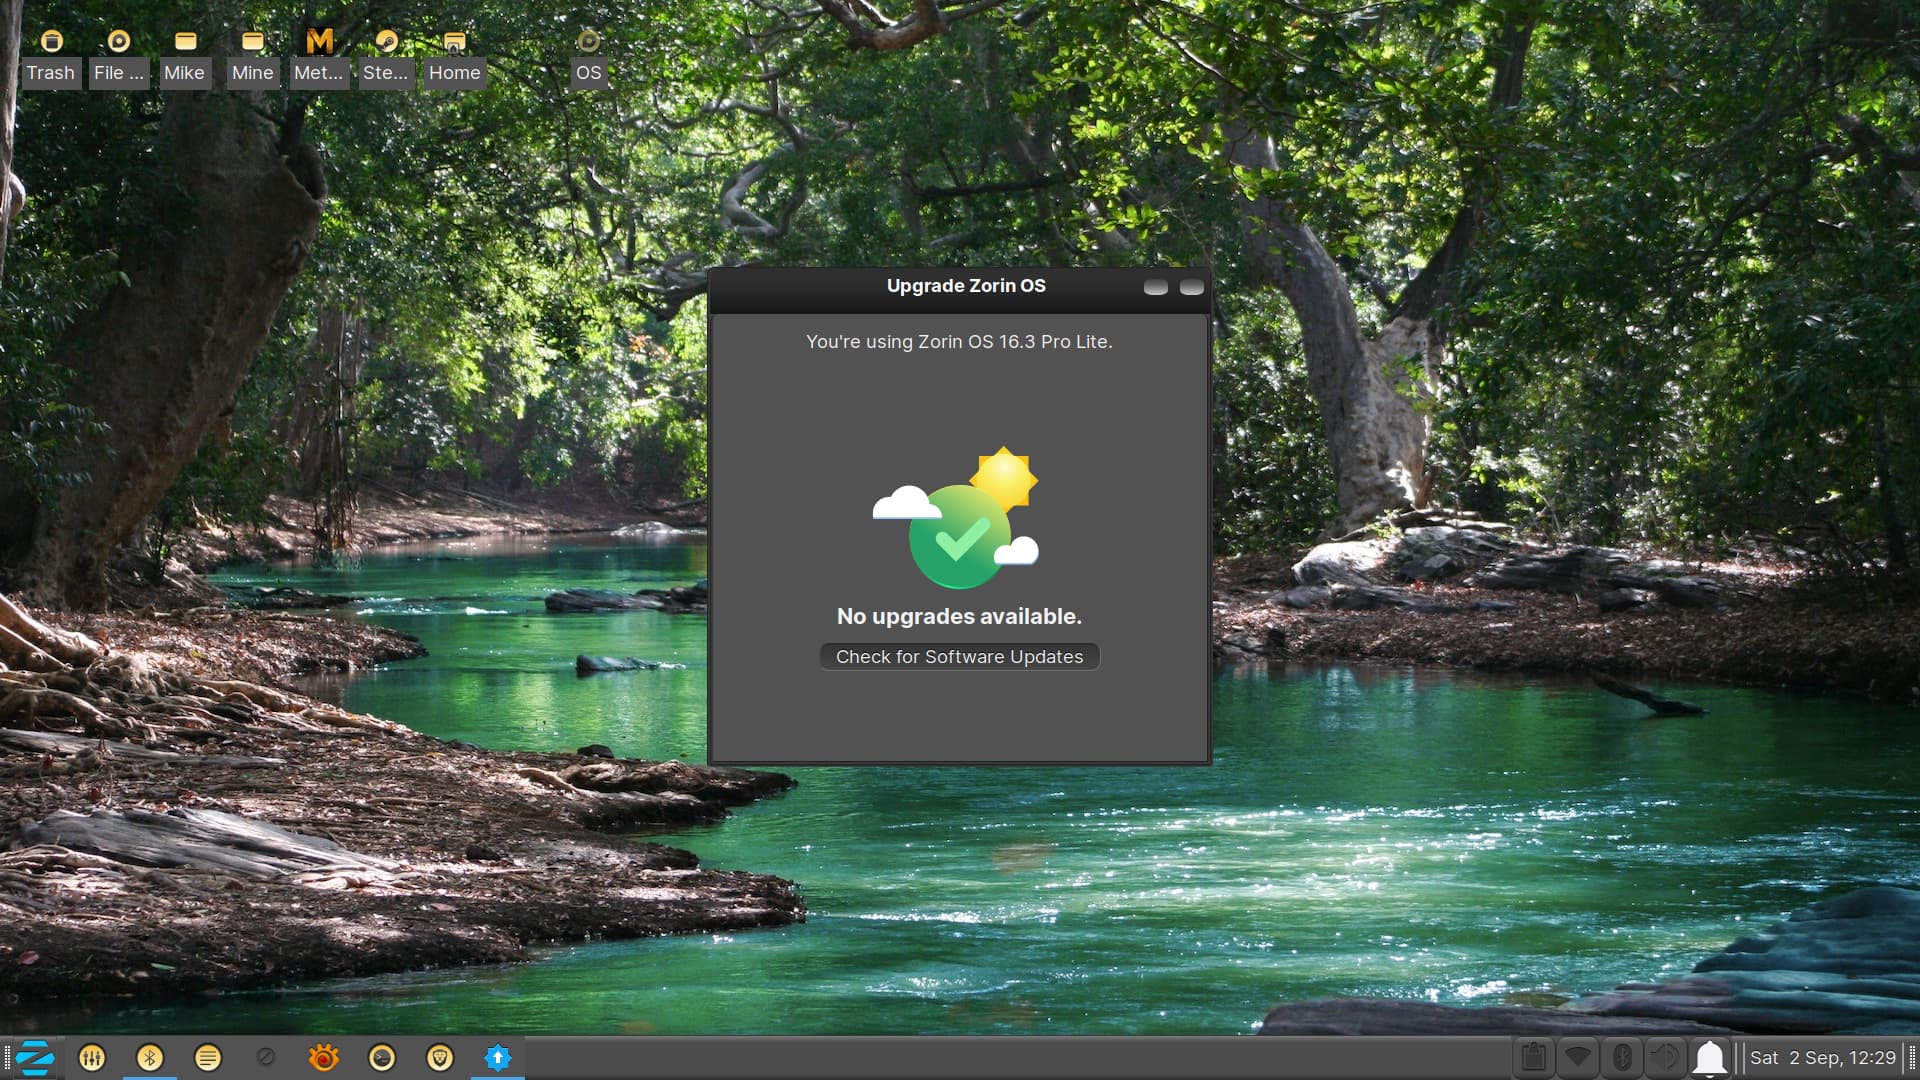The height and width of the screenshot is (1080, 1920).
Task: Open the Bluetooth manager taskbar launcher
Action: coord(150,1058)
